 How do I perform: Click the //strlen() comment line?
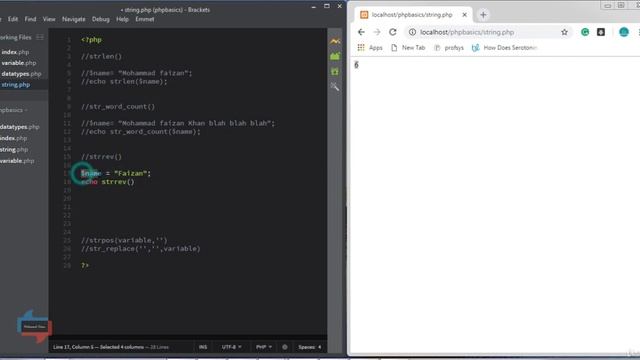[102, 56]
